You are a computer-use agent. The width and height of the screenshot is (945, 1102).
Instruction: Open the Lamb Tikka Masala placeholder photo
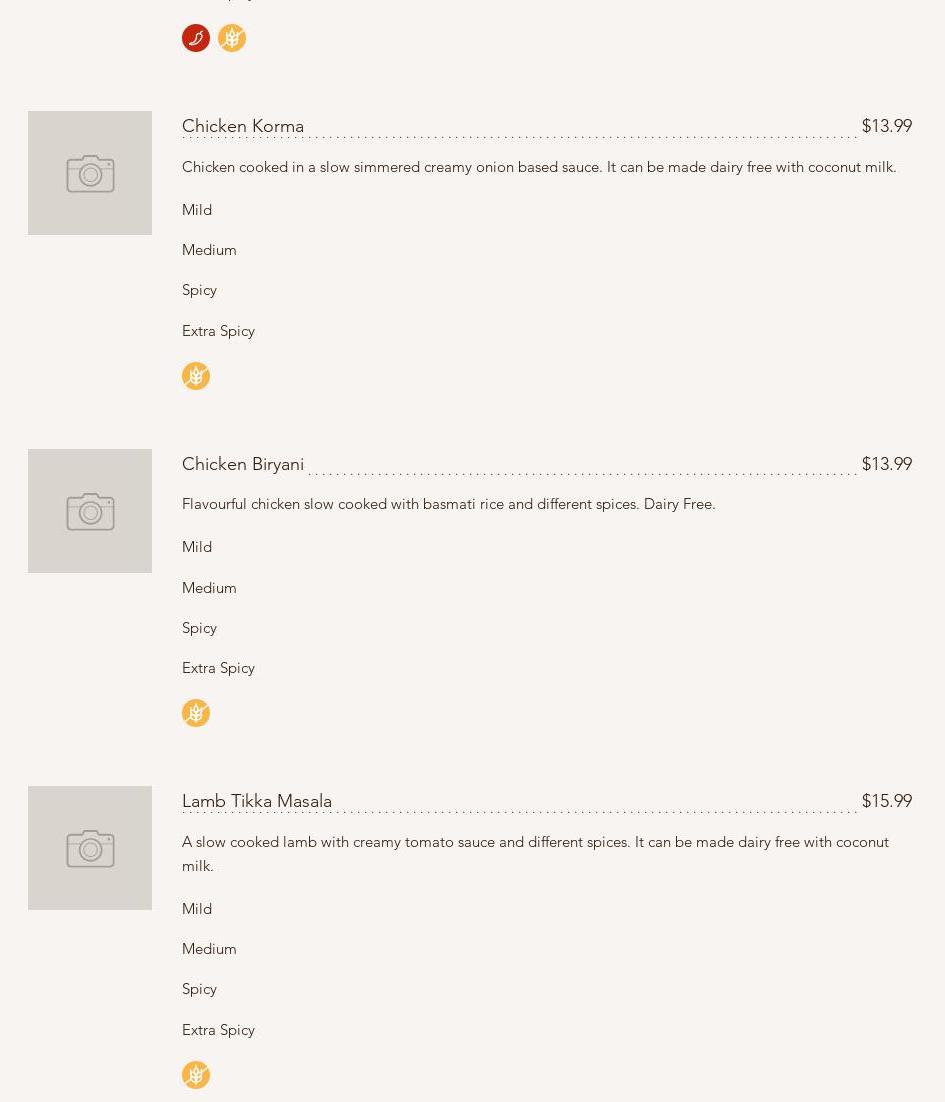(90, 848)
